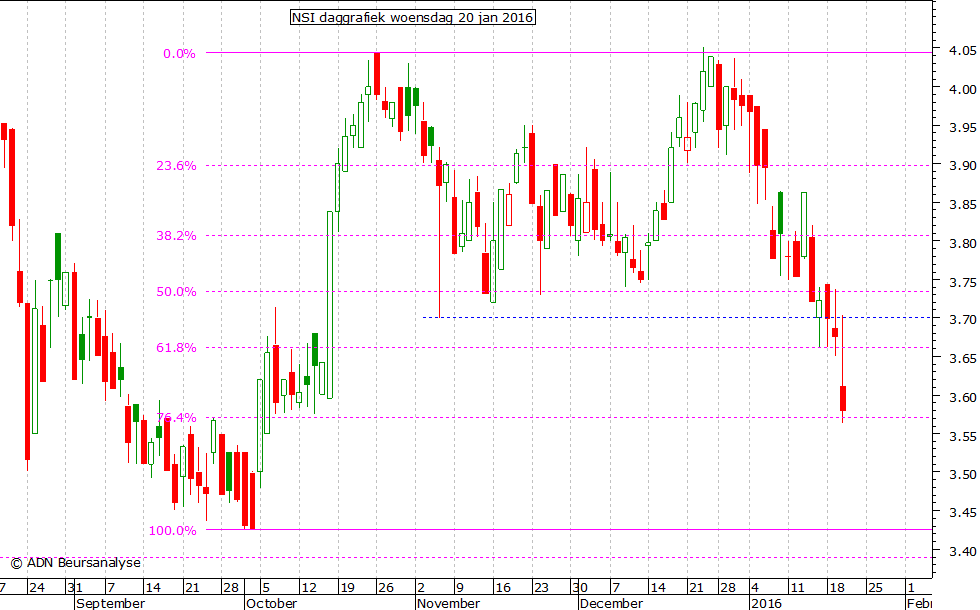Image resolution: width=980 pixels, height=610 pixels.
Task: Click the price axis value '3.50'
Action: [962, 474]
